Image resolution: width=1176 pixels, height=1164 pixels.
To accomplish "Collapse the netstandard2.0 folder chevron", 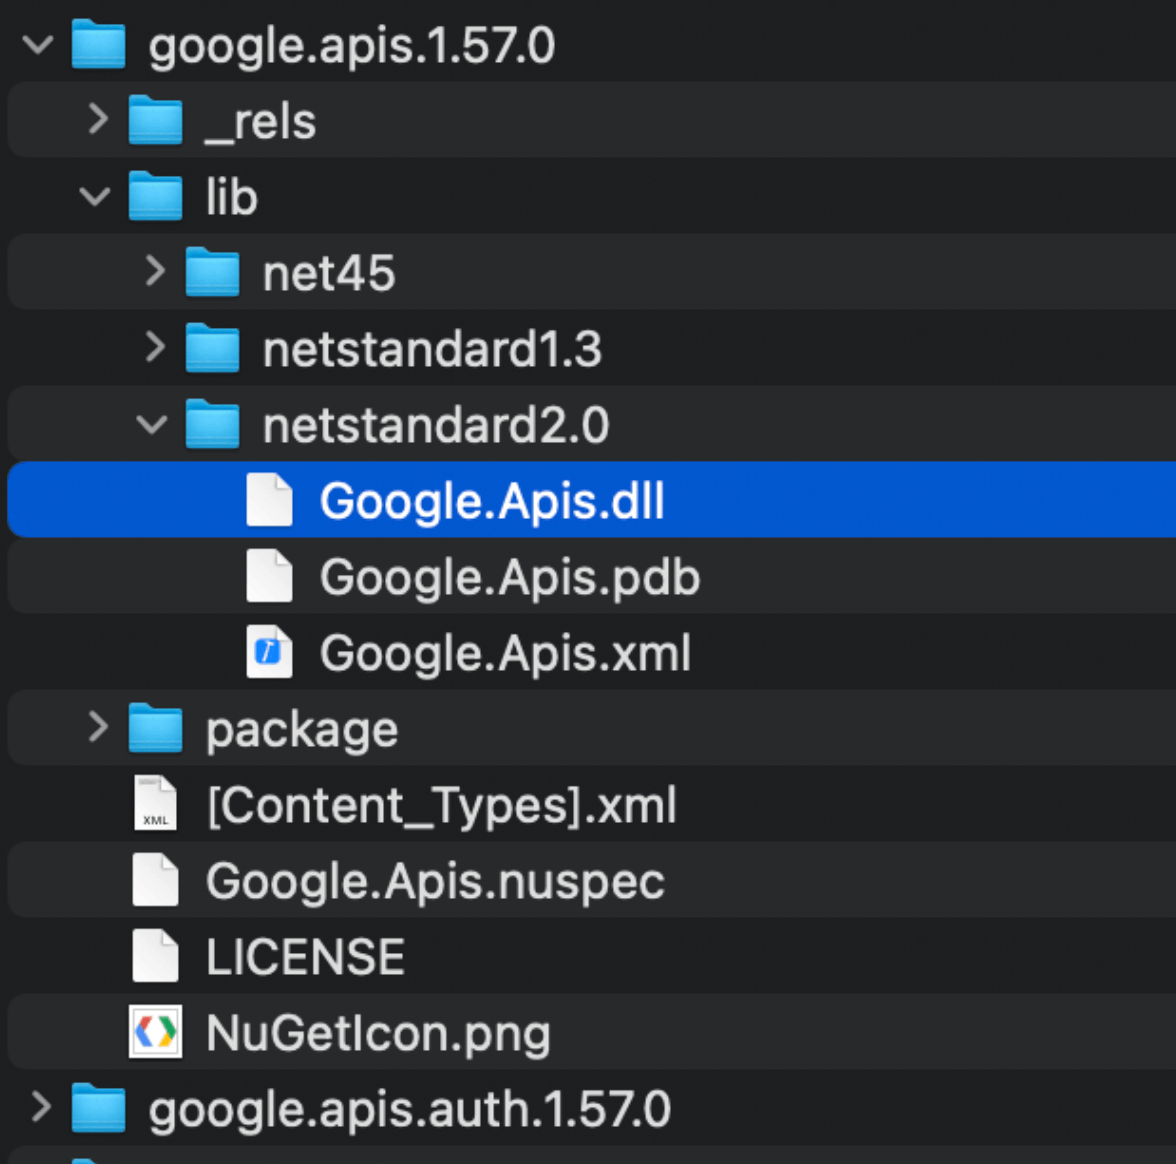I will tap(152, 425).
